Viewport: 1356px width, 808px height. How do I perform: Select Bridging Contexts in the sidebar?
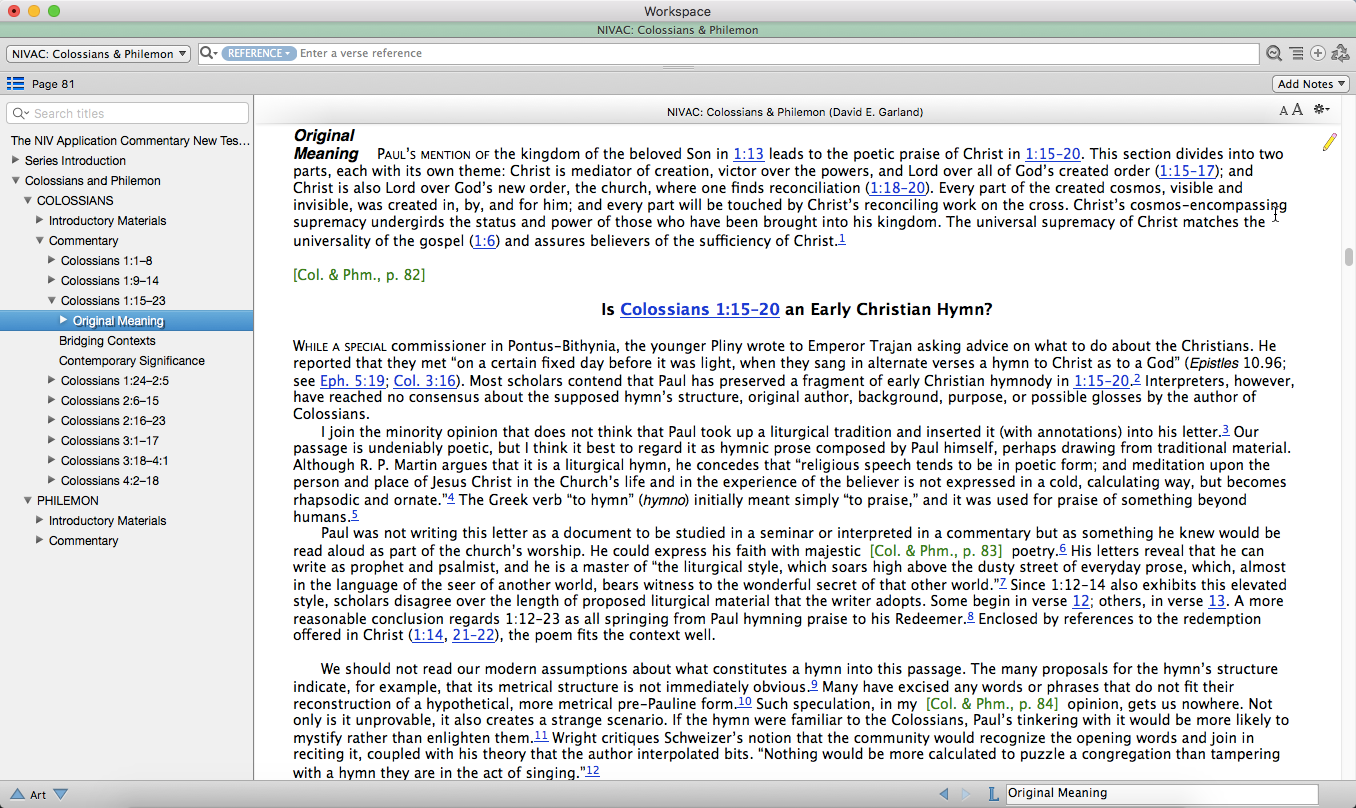(x=107, y=341)
